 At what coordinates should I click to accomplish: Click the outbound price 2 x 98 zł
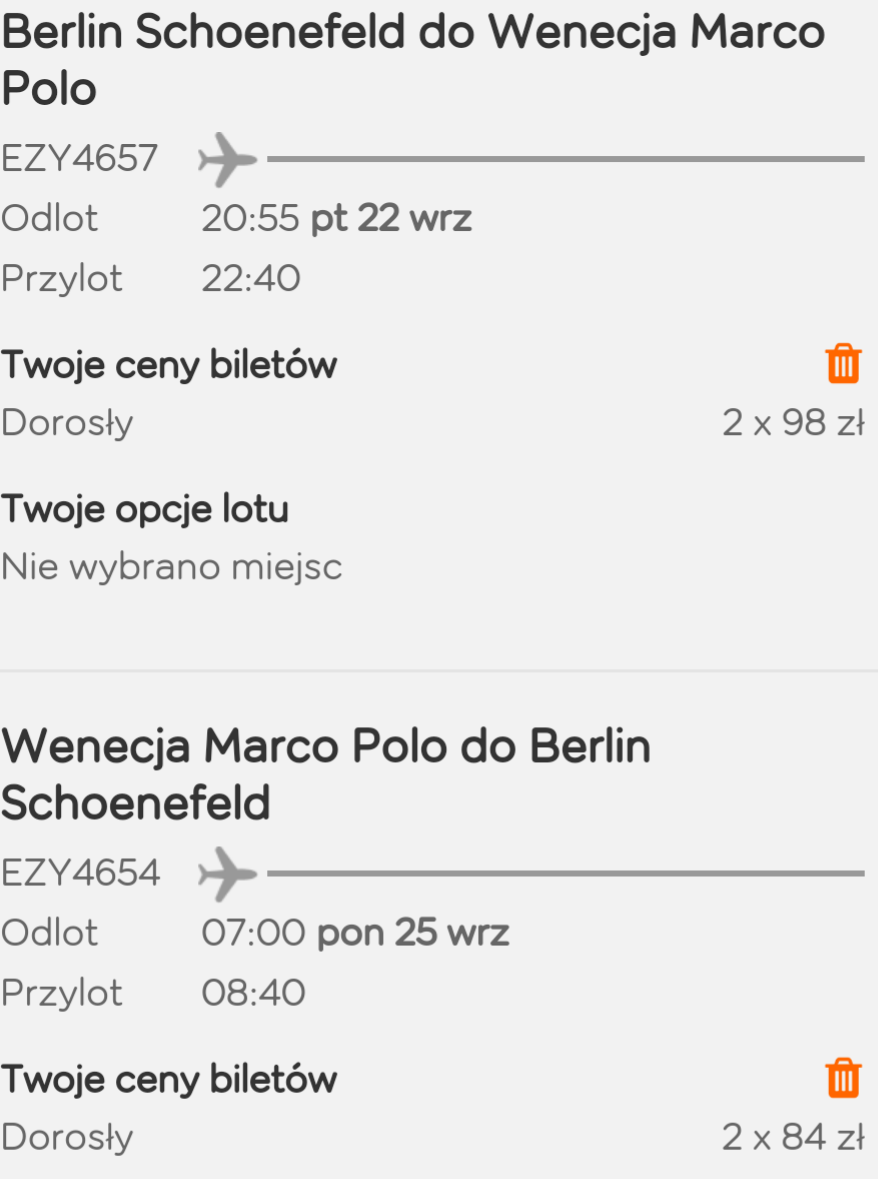(794, 423)
